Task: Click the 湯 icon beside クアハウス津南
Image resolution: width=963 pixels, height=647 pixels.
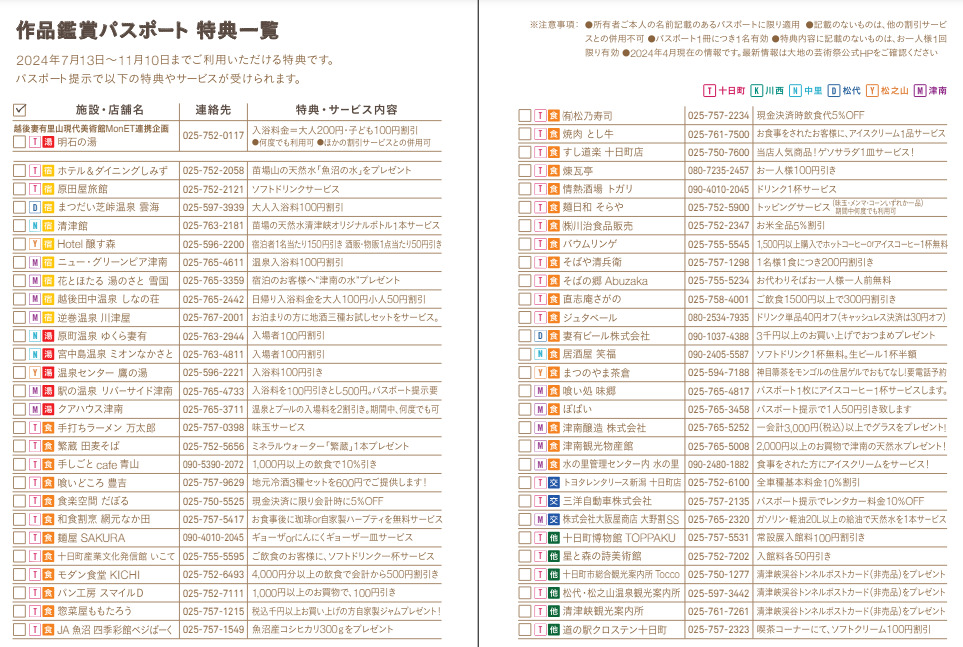Action: point(49,409)
